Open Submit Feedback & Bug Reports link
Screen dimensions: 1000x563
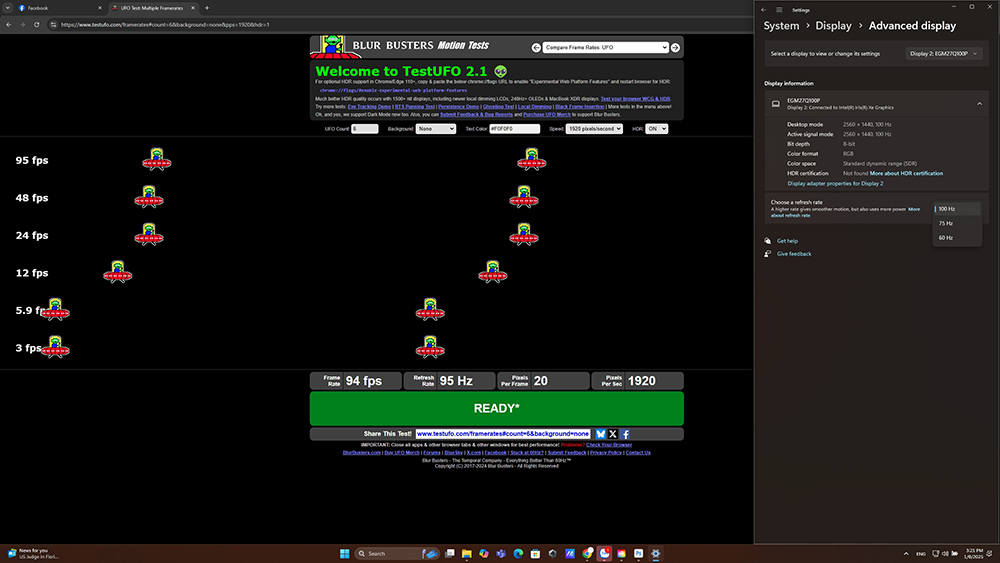[x=476, y=115]
